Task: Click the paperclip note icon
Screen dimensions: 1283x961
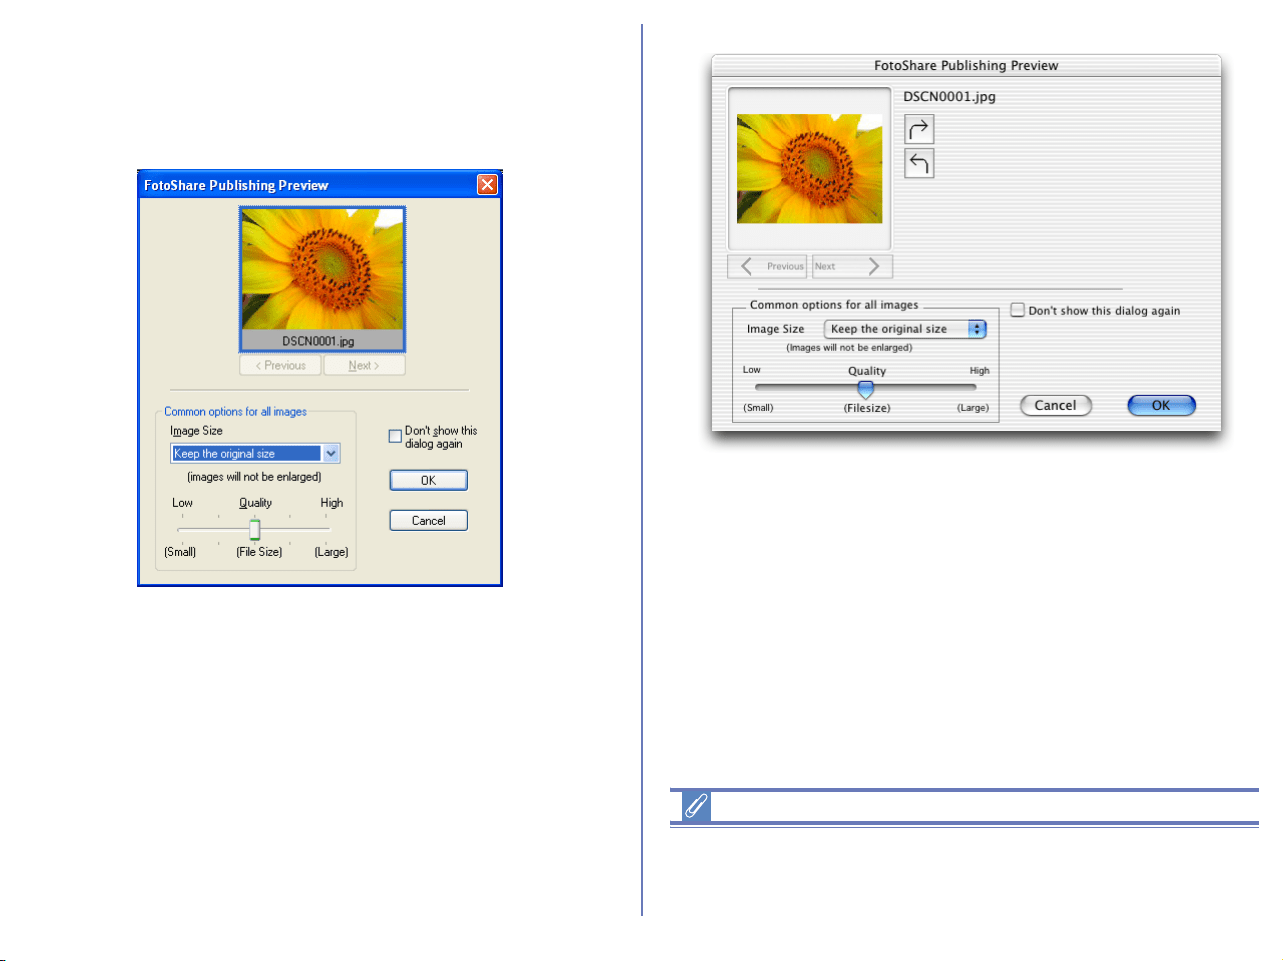Action: point(696,806)
